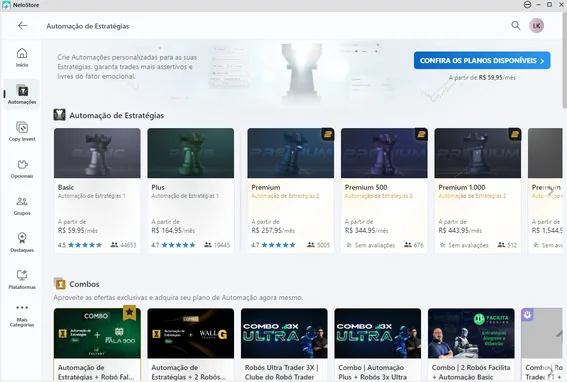
Task: Click the badge on the Premium card image
Action: (x=328, y=135)
